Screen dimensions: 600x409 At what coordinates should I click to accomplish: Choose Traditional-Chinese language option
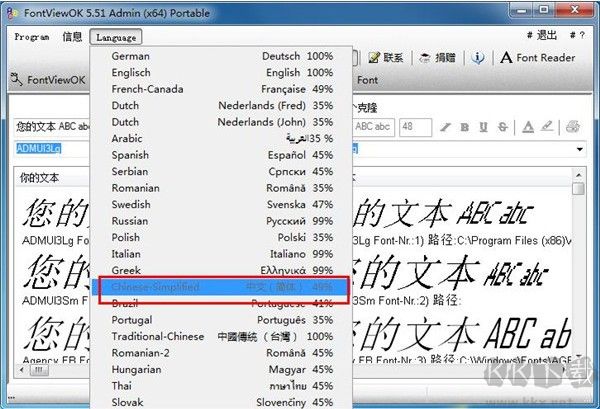coord(222,336)
